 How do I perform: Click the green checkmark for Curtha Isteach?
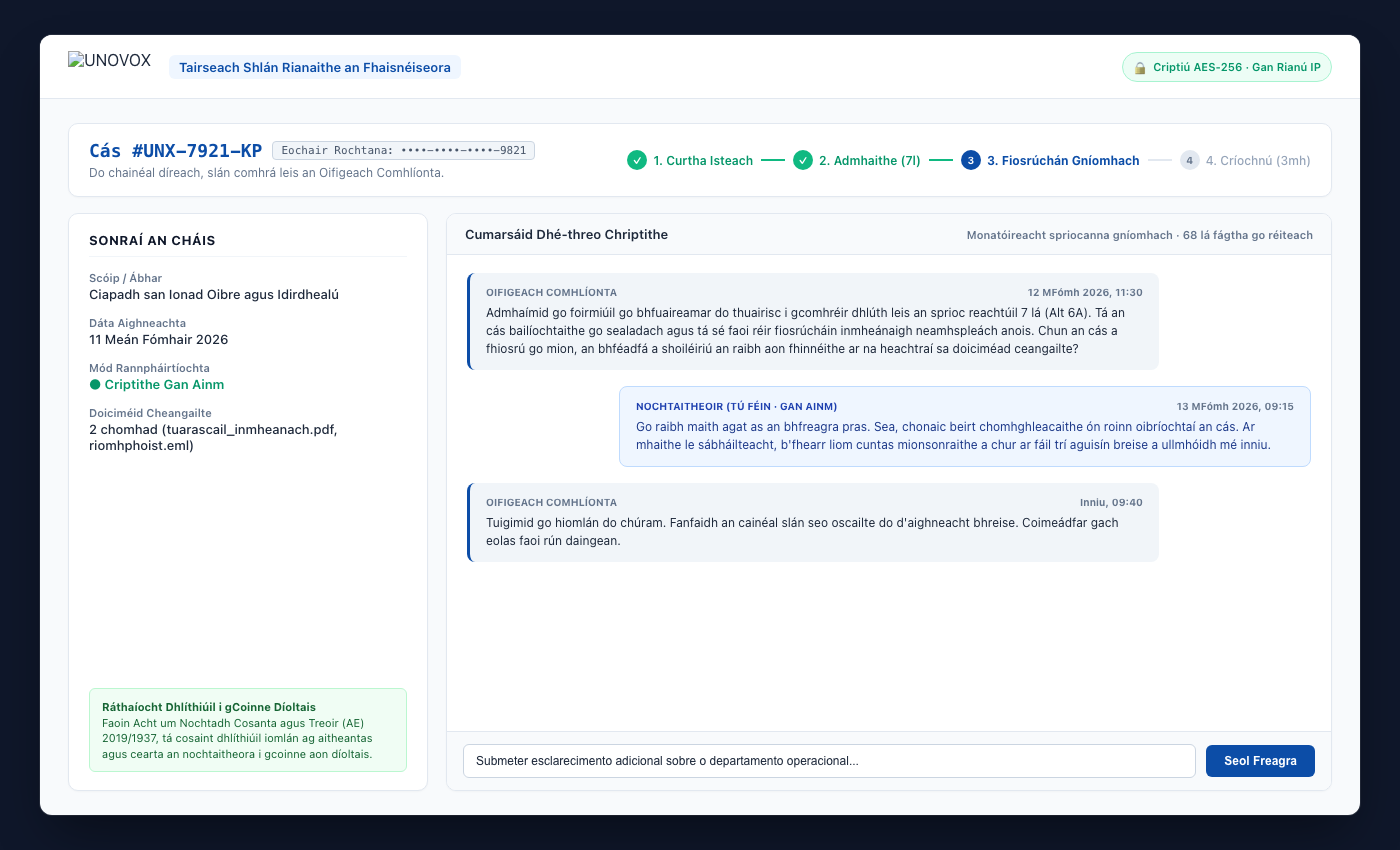(x=637, y=160)
